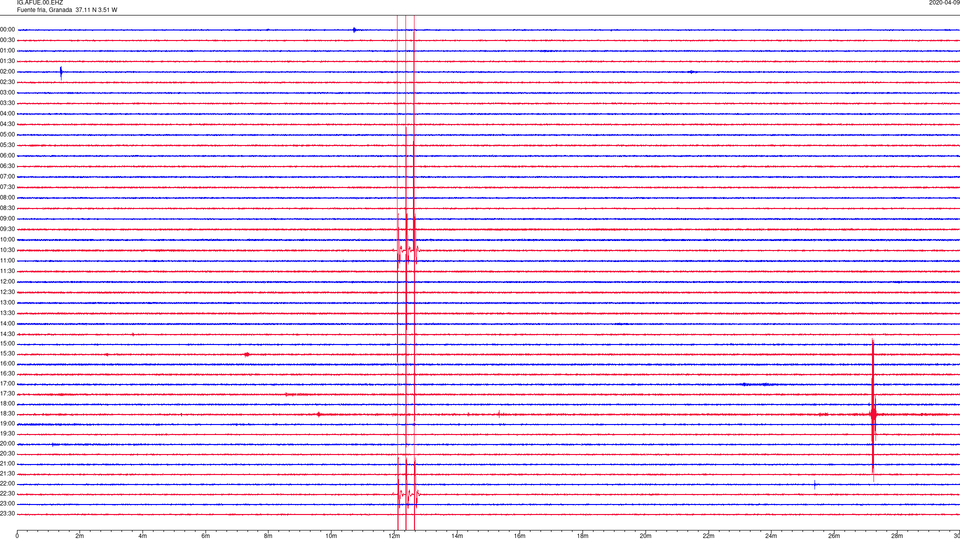Click the 20m tick on minute axis
The height and width of the screenshot is (540, 960).
pos(645,536)
